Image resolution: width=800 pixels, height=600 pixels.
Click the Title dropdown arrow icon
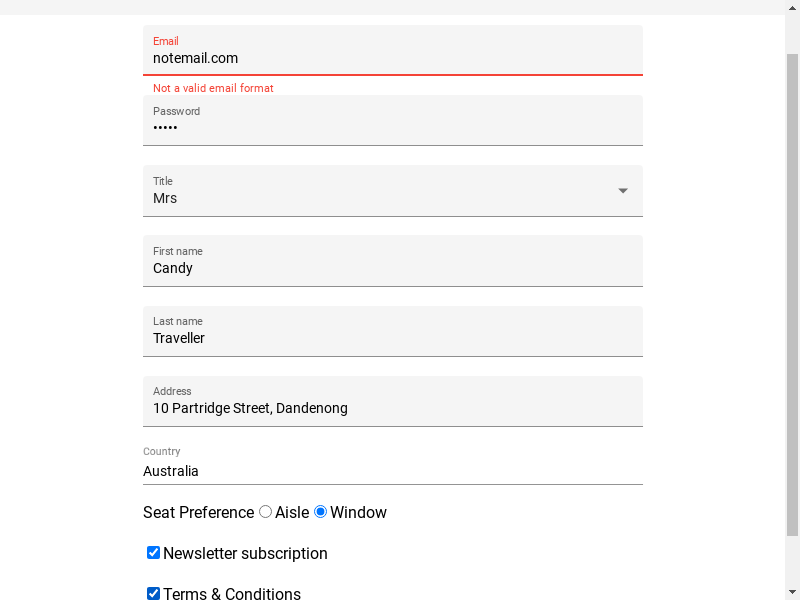tap(622, 191)
